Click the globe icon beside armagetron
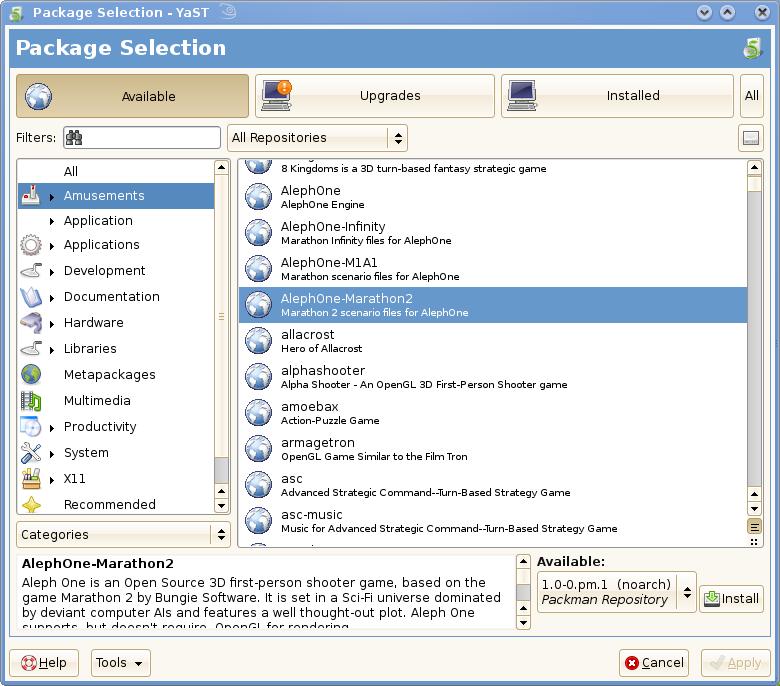Screen dimensions: 780x686 coord(259,448)
